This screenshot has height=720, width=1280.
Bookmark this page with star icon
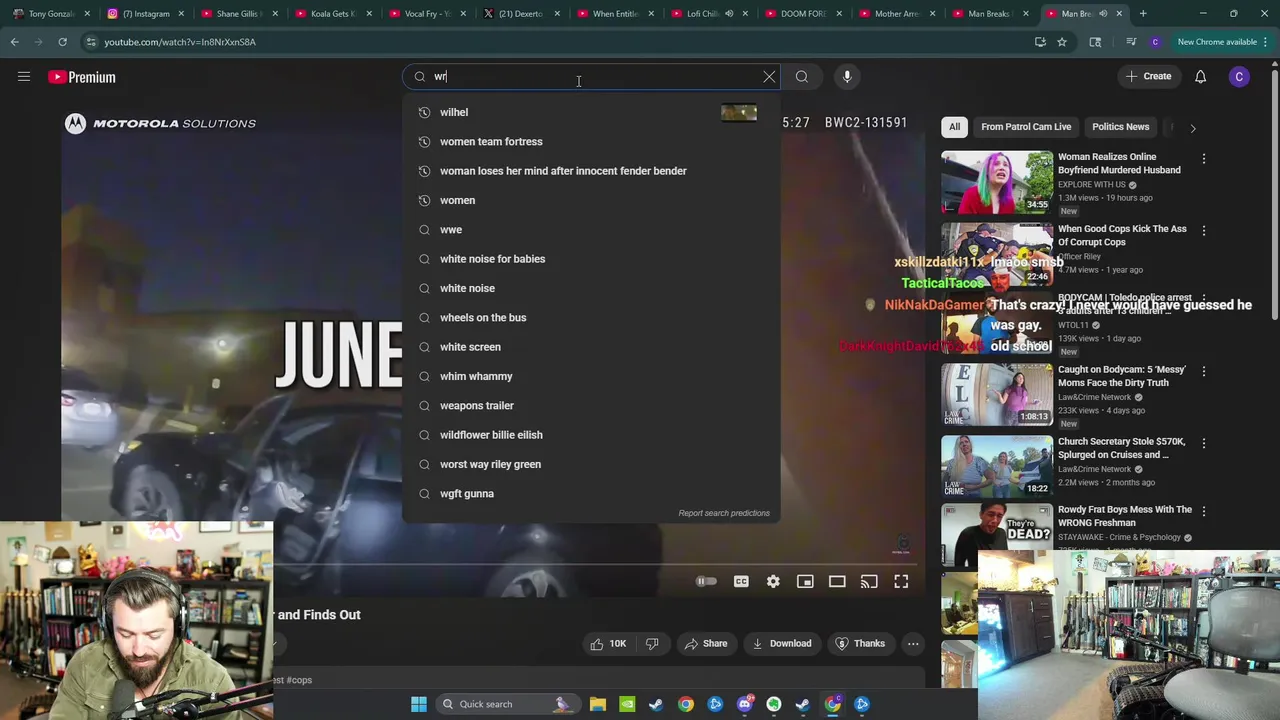pyautogui.click(x=1062, y=42)
